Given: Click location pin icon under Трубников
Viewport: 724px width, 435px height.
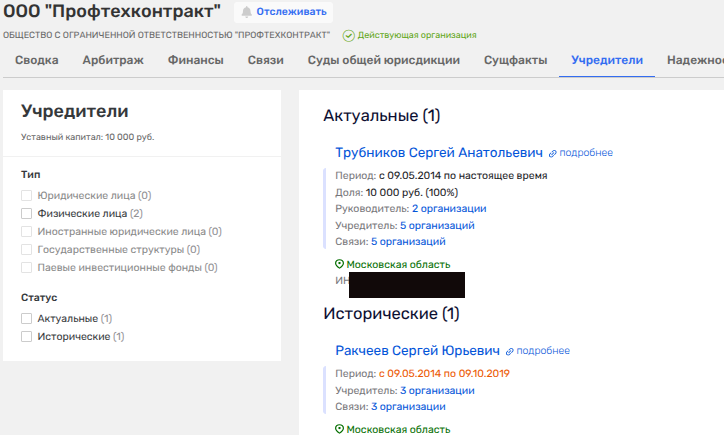Looking at the screenshot, I should [x=339, y=264].
